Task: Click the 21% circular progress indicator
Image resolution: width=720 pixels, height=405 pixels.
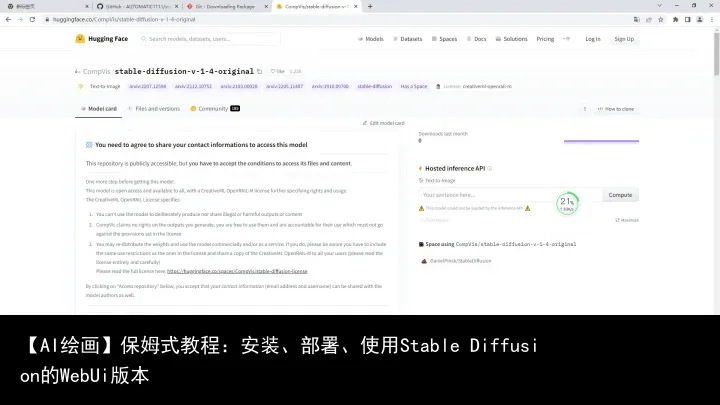Action: pyautogui.click(x=568, y=203)
